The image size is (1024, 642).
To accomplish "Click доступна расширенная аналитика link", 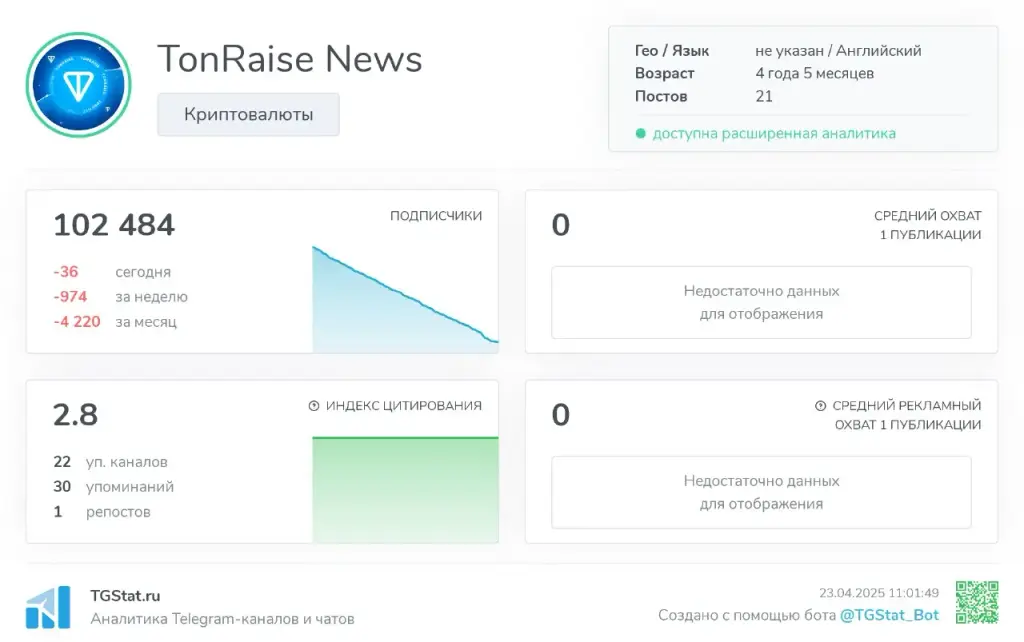I will pyautogui.click(x=774, y=133).
